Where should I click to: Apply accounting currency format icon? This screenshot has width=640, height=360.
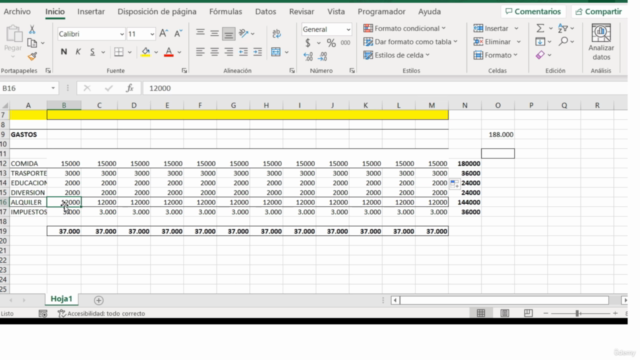coord(308,42)
